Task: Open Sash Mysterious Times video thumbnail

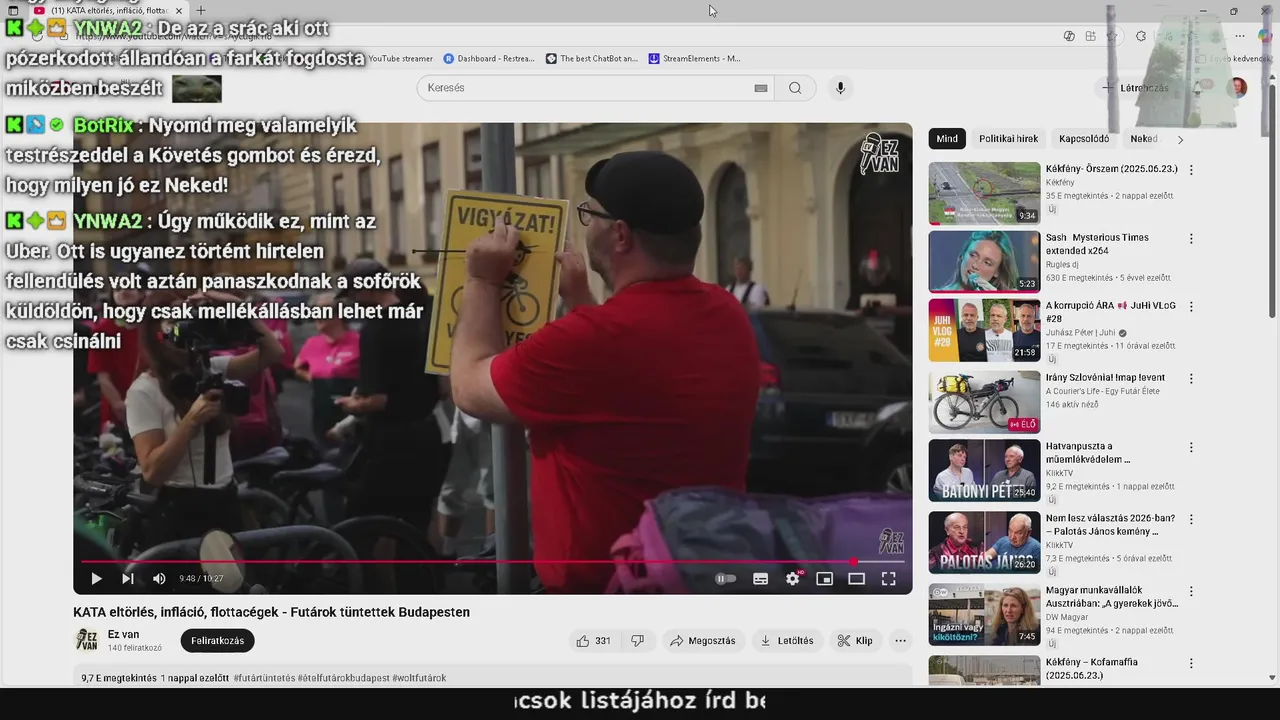Action: 984,261
